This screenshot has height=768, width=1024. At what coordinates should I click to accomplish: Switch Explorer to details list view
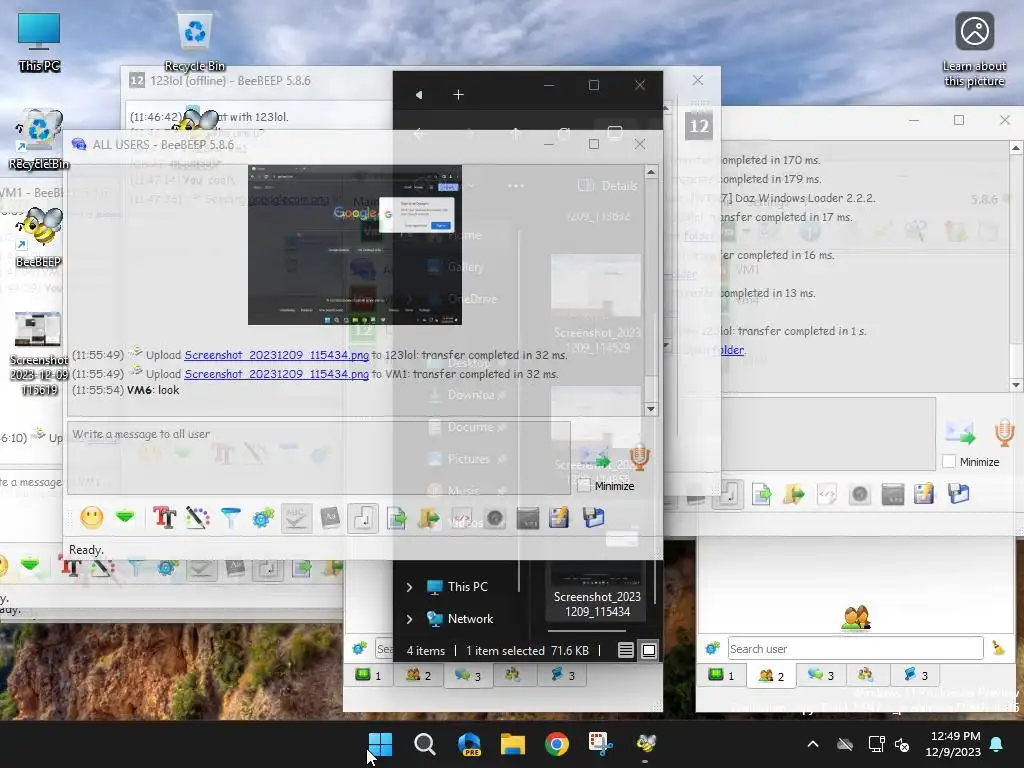625,650
